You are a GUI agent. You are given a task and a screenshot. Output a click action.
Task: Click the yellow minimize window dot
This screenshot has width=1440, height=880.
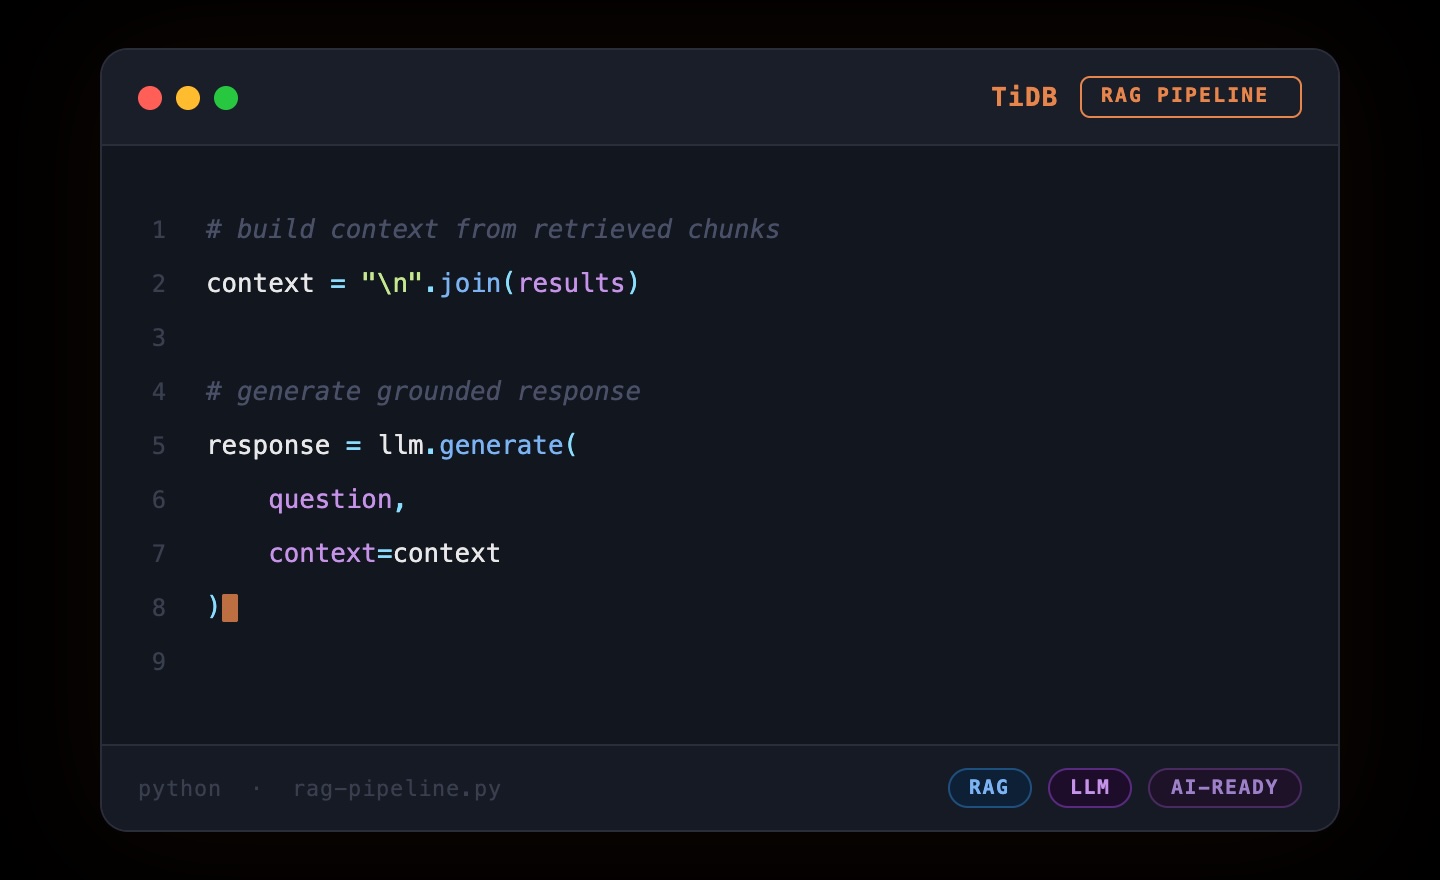click(x=188, y=98)
